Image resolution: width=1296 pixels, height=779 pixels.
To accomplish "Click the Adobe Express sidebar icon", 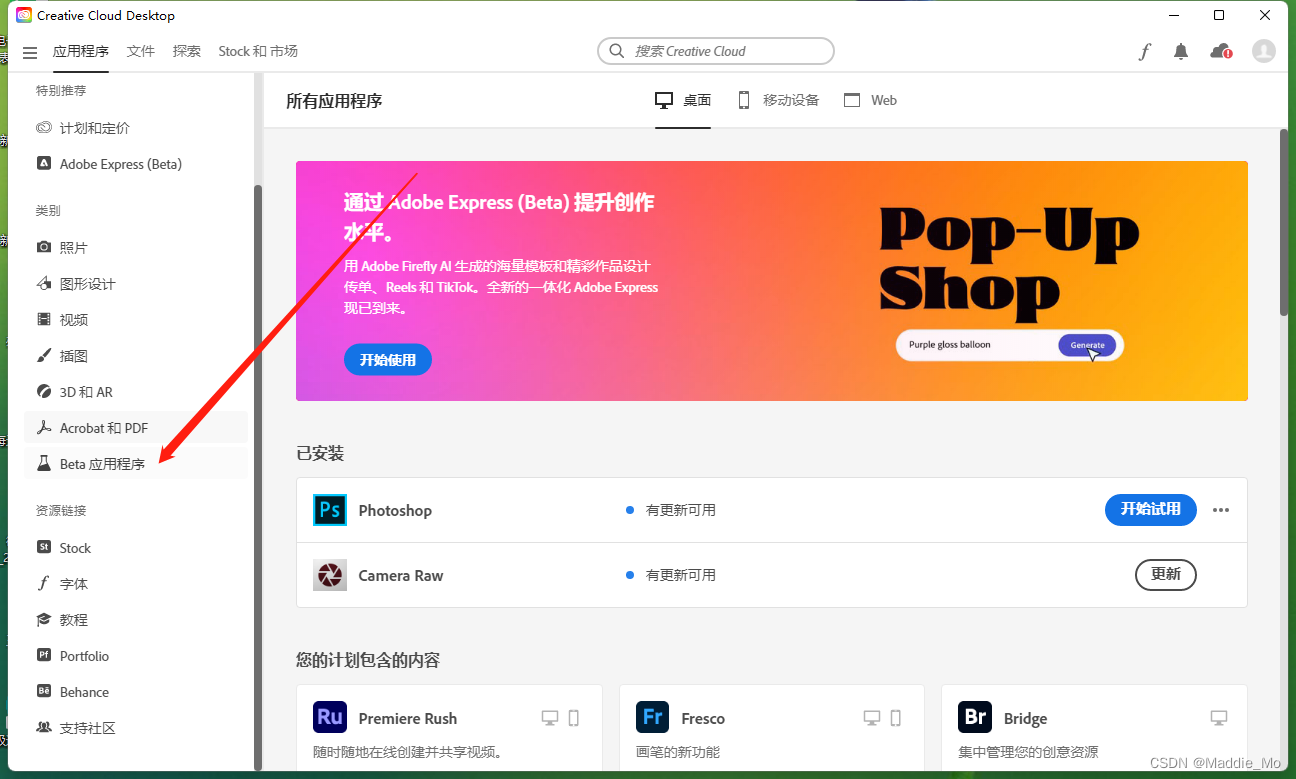I will [44, 163].
